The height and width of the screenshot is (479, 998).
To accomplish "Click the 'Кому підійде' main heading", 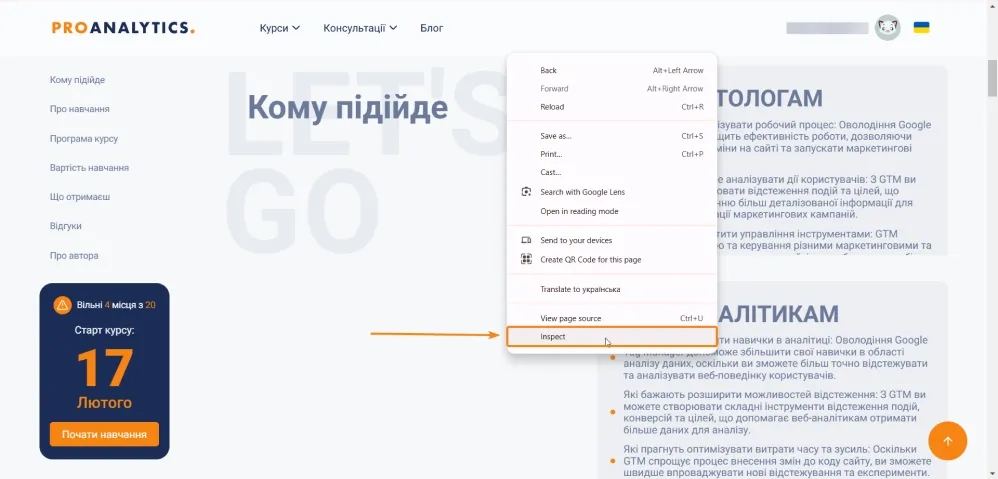I will point(348,108).
